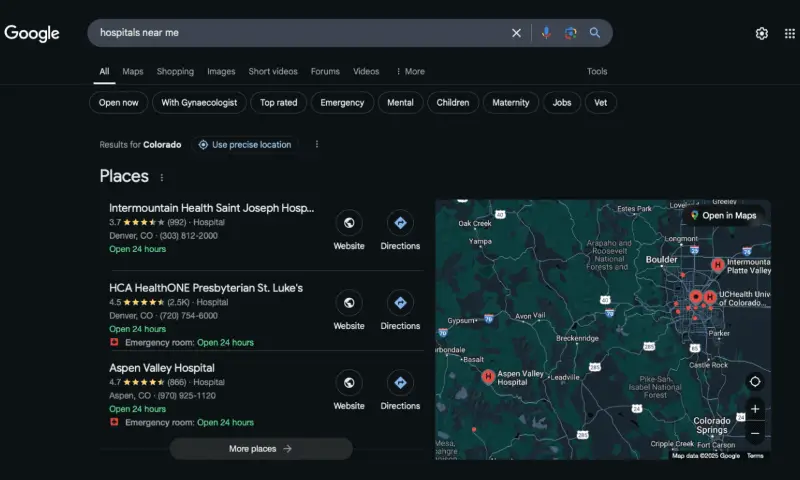Image resolution: width=800 pixels, height=480 pixels.
Task: Click the magnifying glass search icon
Action: pyautogui.click(x=594, y=33)
